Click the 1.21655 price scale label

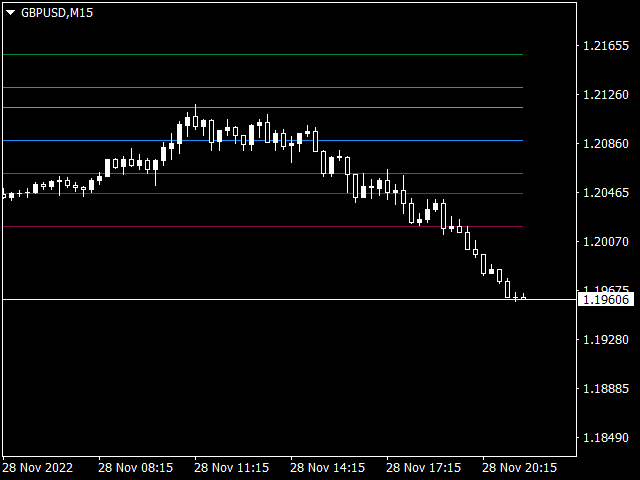(x=606, y=45)
